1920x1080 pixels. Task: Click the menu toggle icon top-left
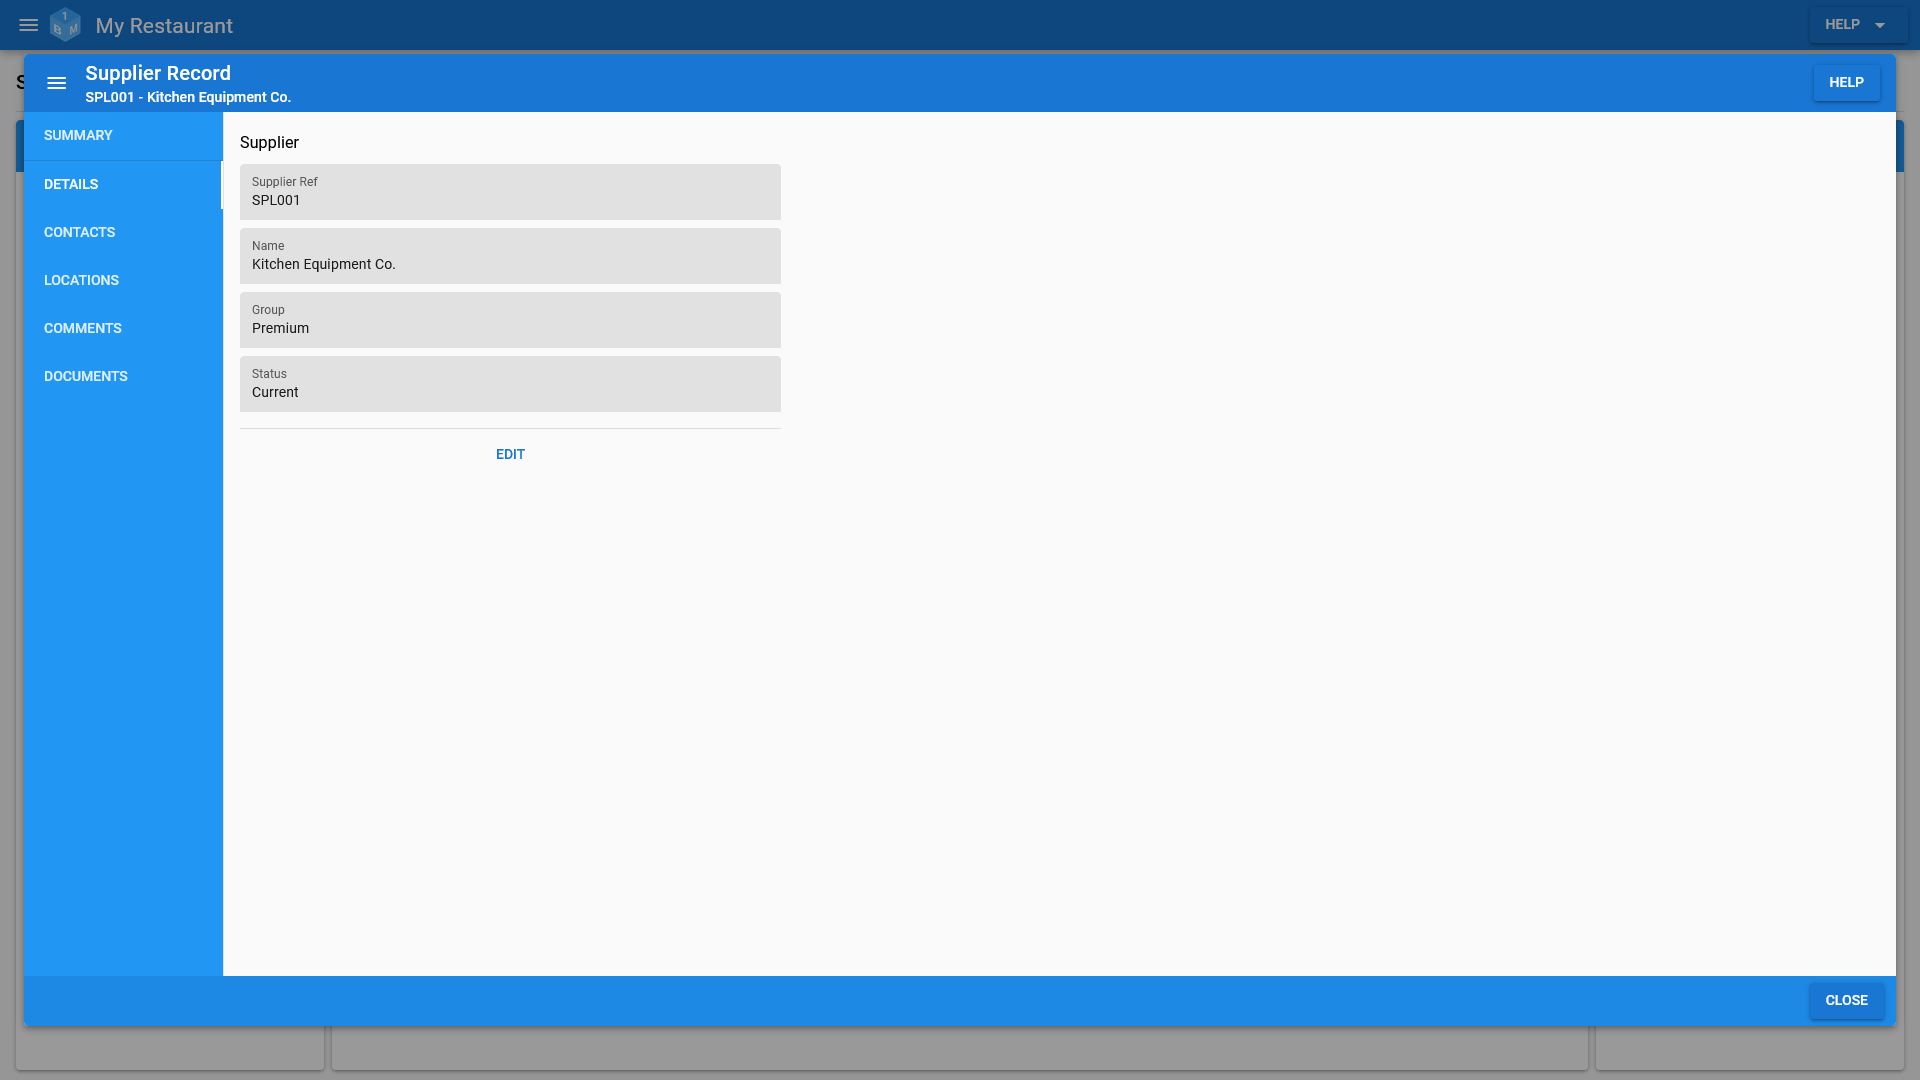tap(29, 24)
